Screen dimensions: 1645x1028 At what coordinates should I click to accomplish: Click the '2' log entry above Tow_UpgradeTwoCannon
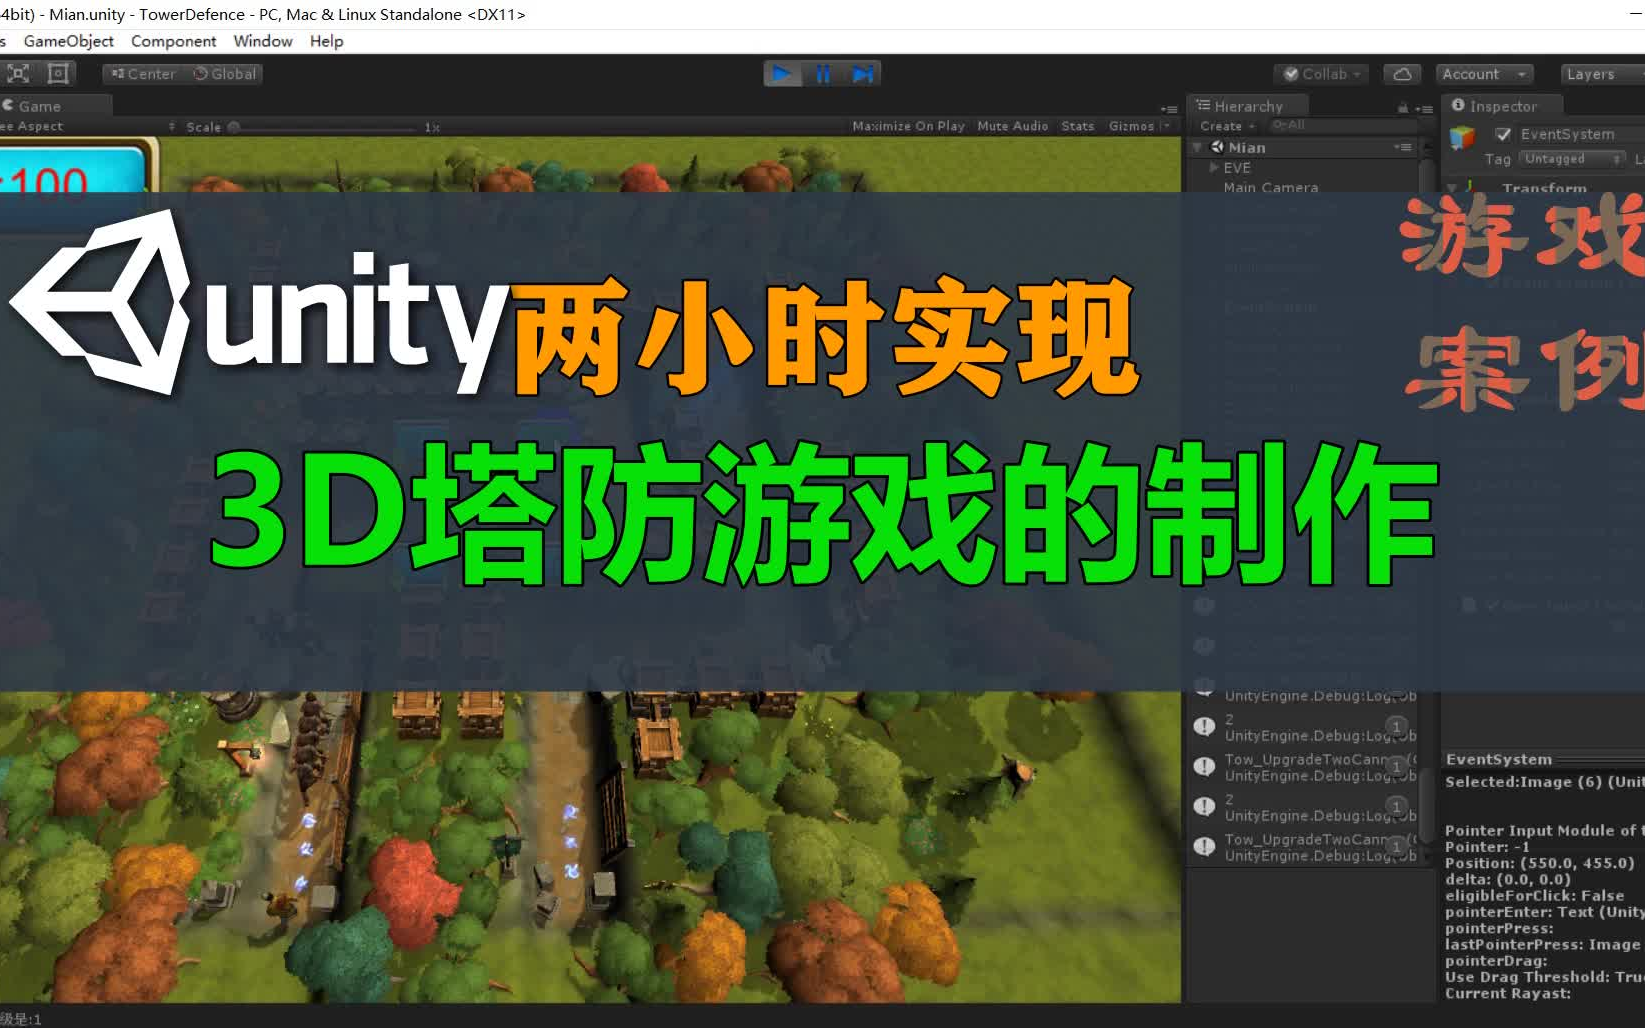(1304, 727)
